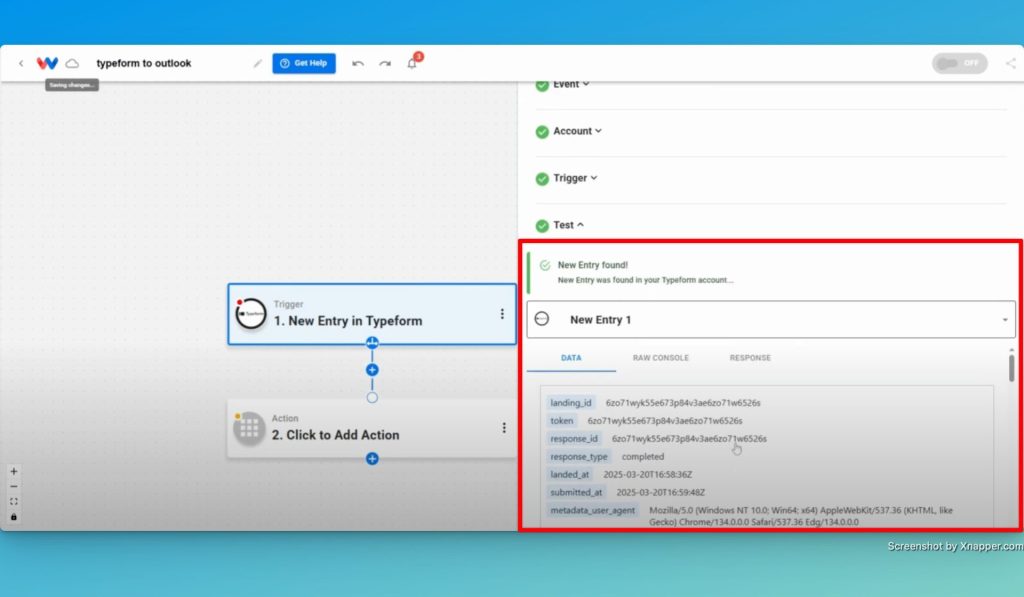The height and width of the screenshot is (597, 1024).
Task: Click the Test green check icon
Action: pos(542,226)
